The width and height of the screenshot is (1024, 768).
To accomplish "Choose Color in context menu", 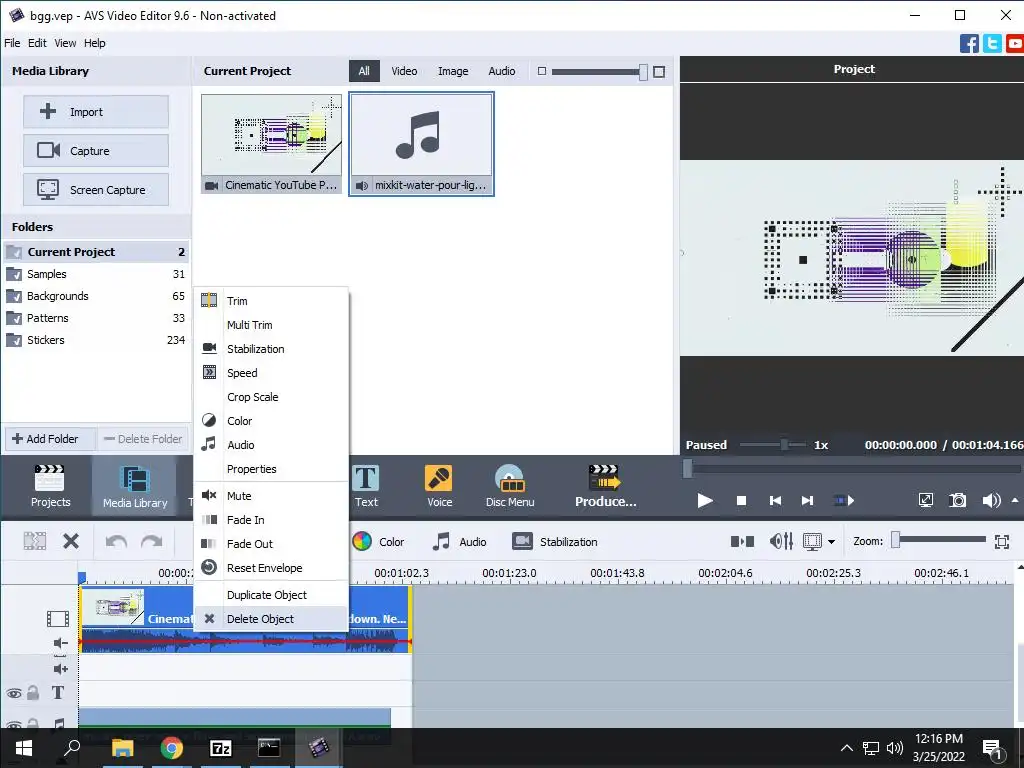I will pos(271,421).
